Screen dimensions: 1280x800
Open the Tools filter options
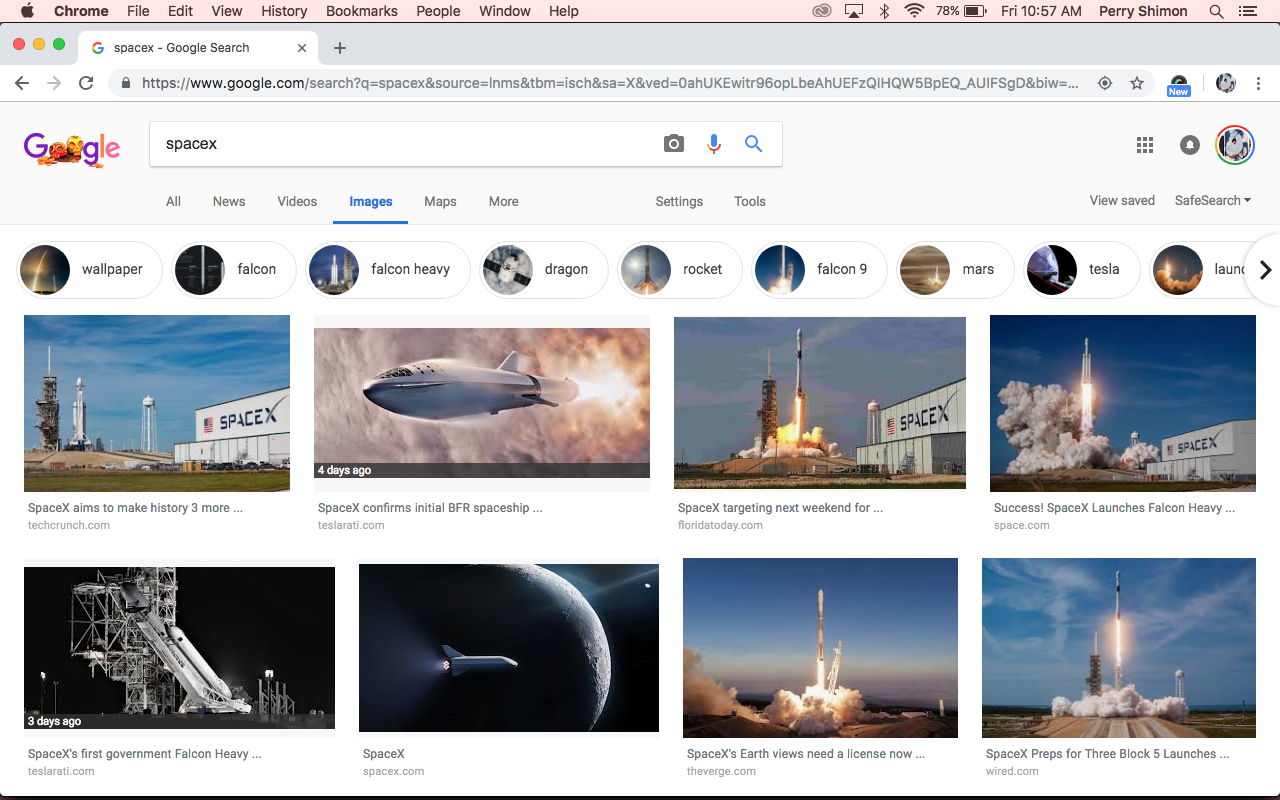tap(750, 201)
